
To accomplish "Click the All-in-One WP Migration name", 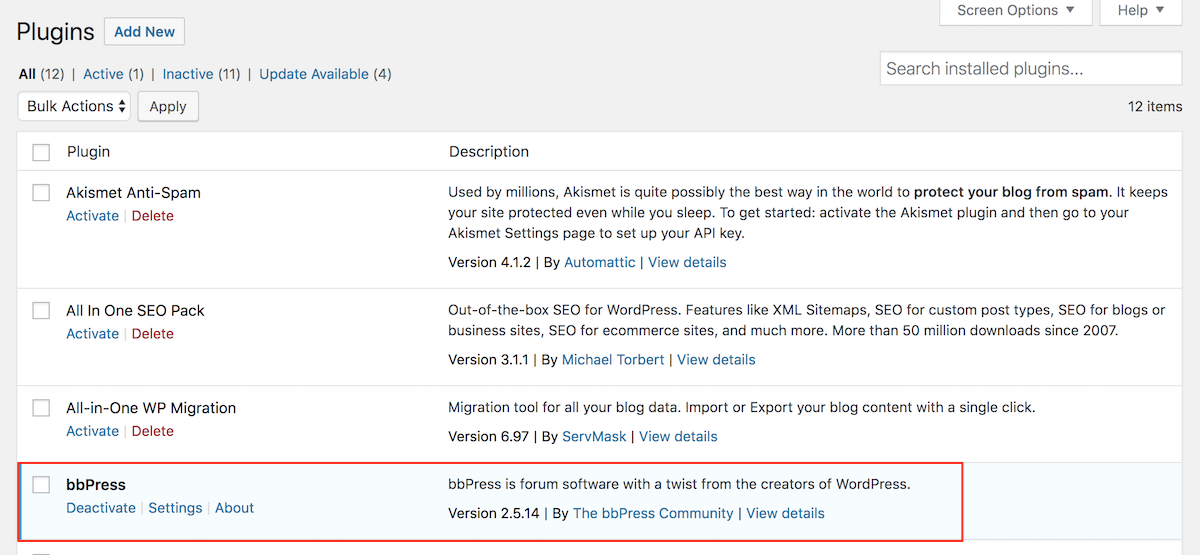I will tap(151, 407).
